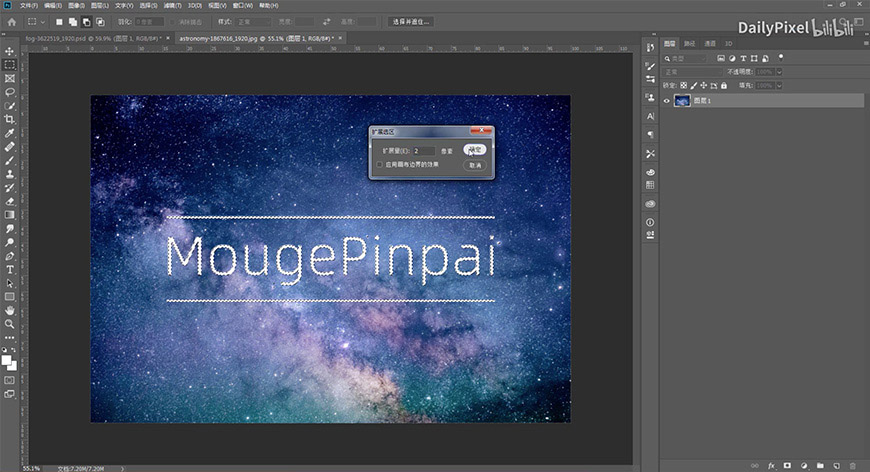Open the Style (样式) dropdown
Screen dimensions: 870x472
(x=254, y=22)
